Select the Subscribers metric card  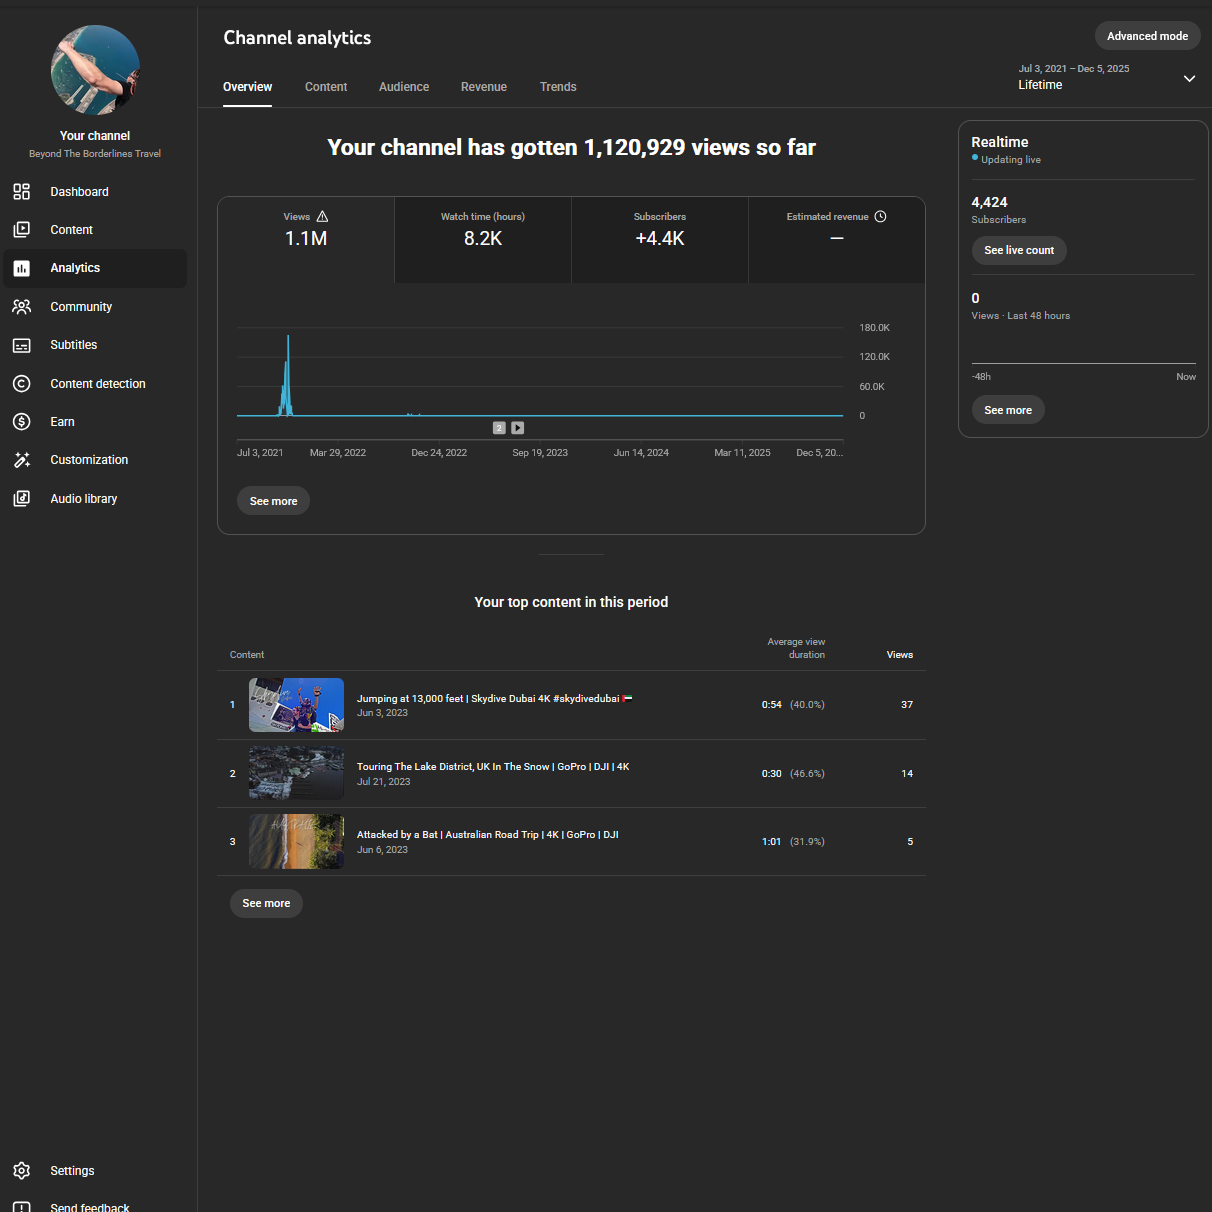[660, 239]
